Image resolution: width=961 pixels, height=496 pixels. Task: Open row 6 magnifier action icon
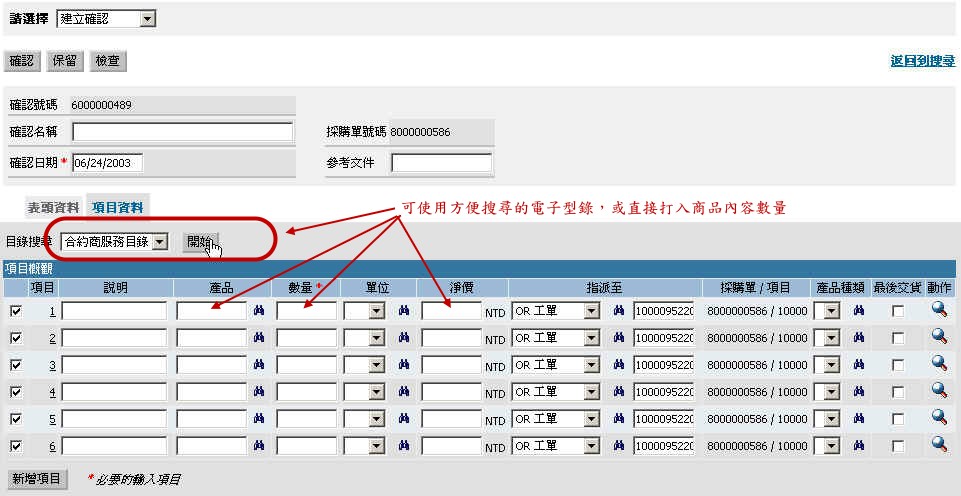(x=939, y=444)
